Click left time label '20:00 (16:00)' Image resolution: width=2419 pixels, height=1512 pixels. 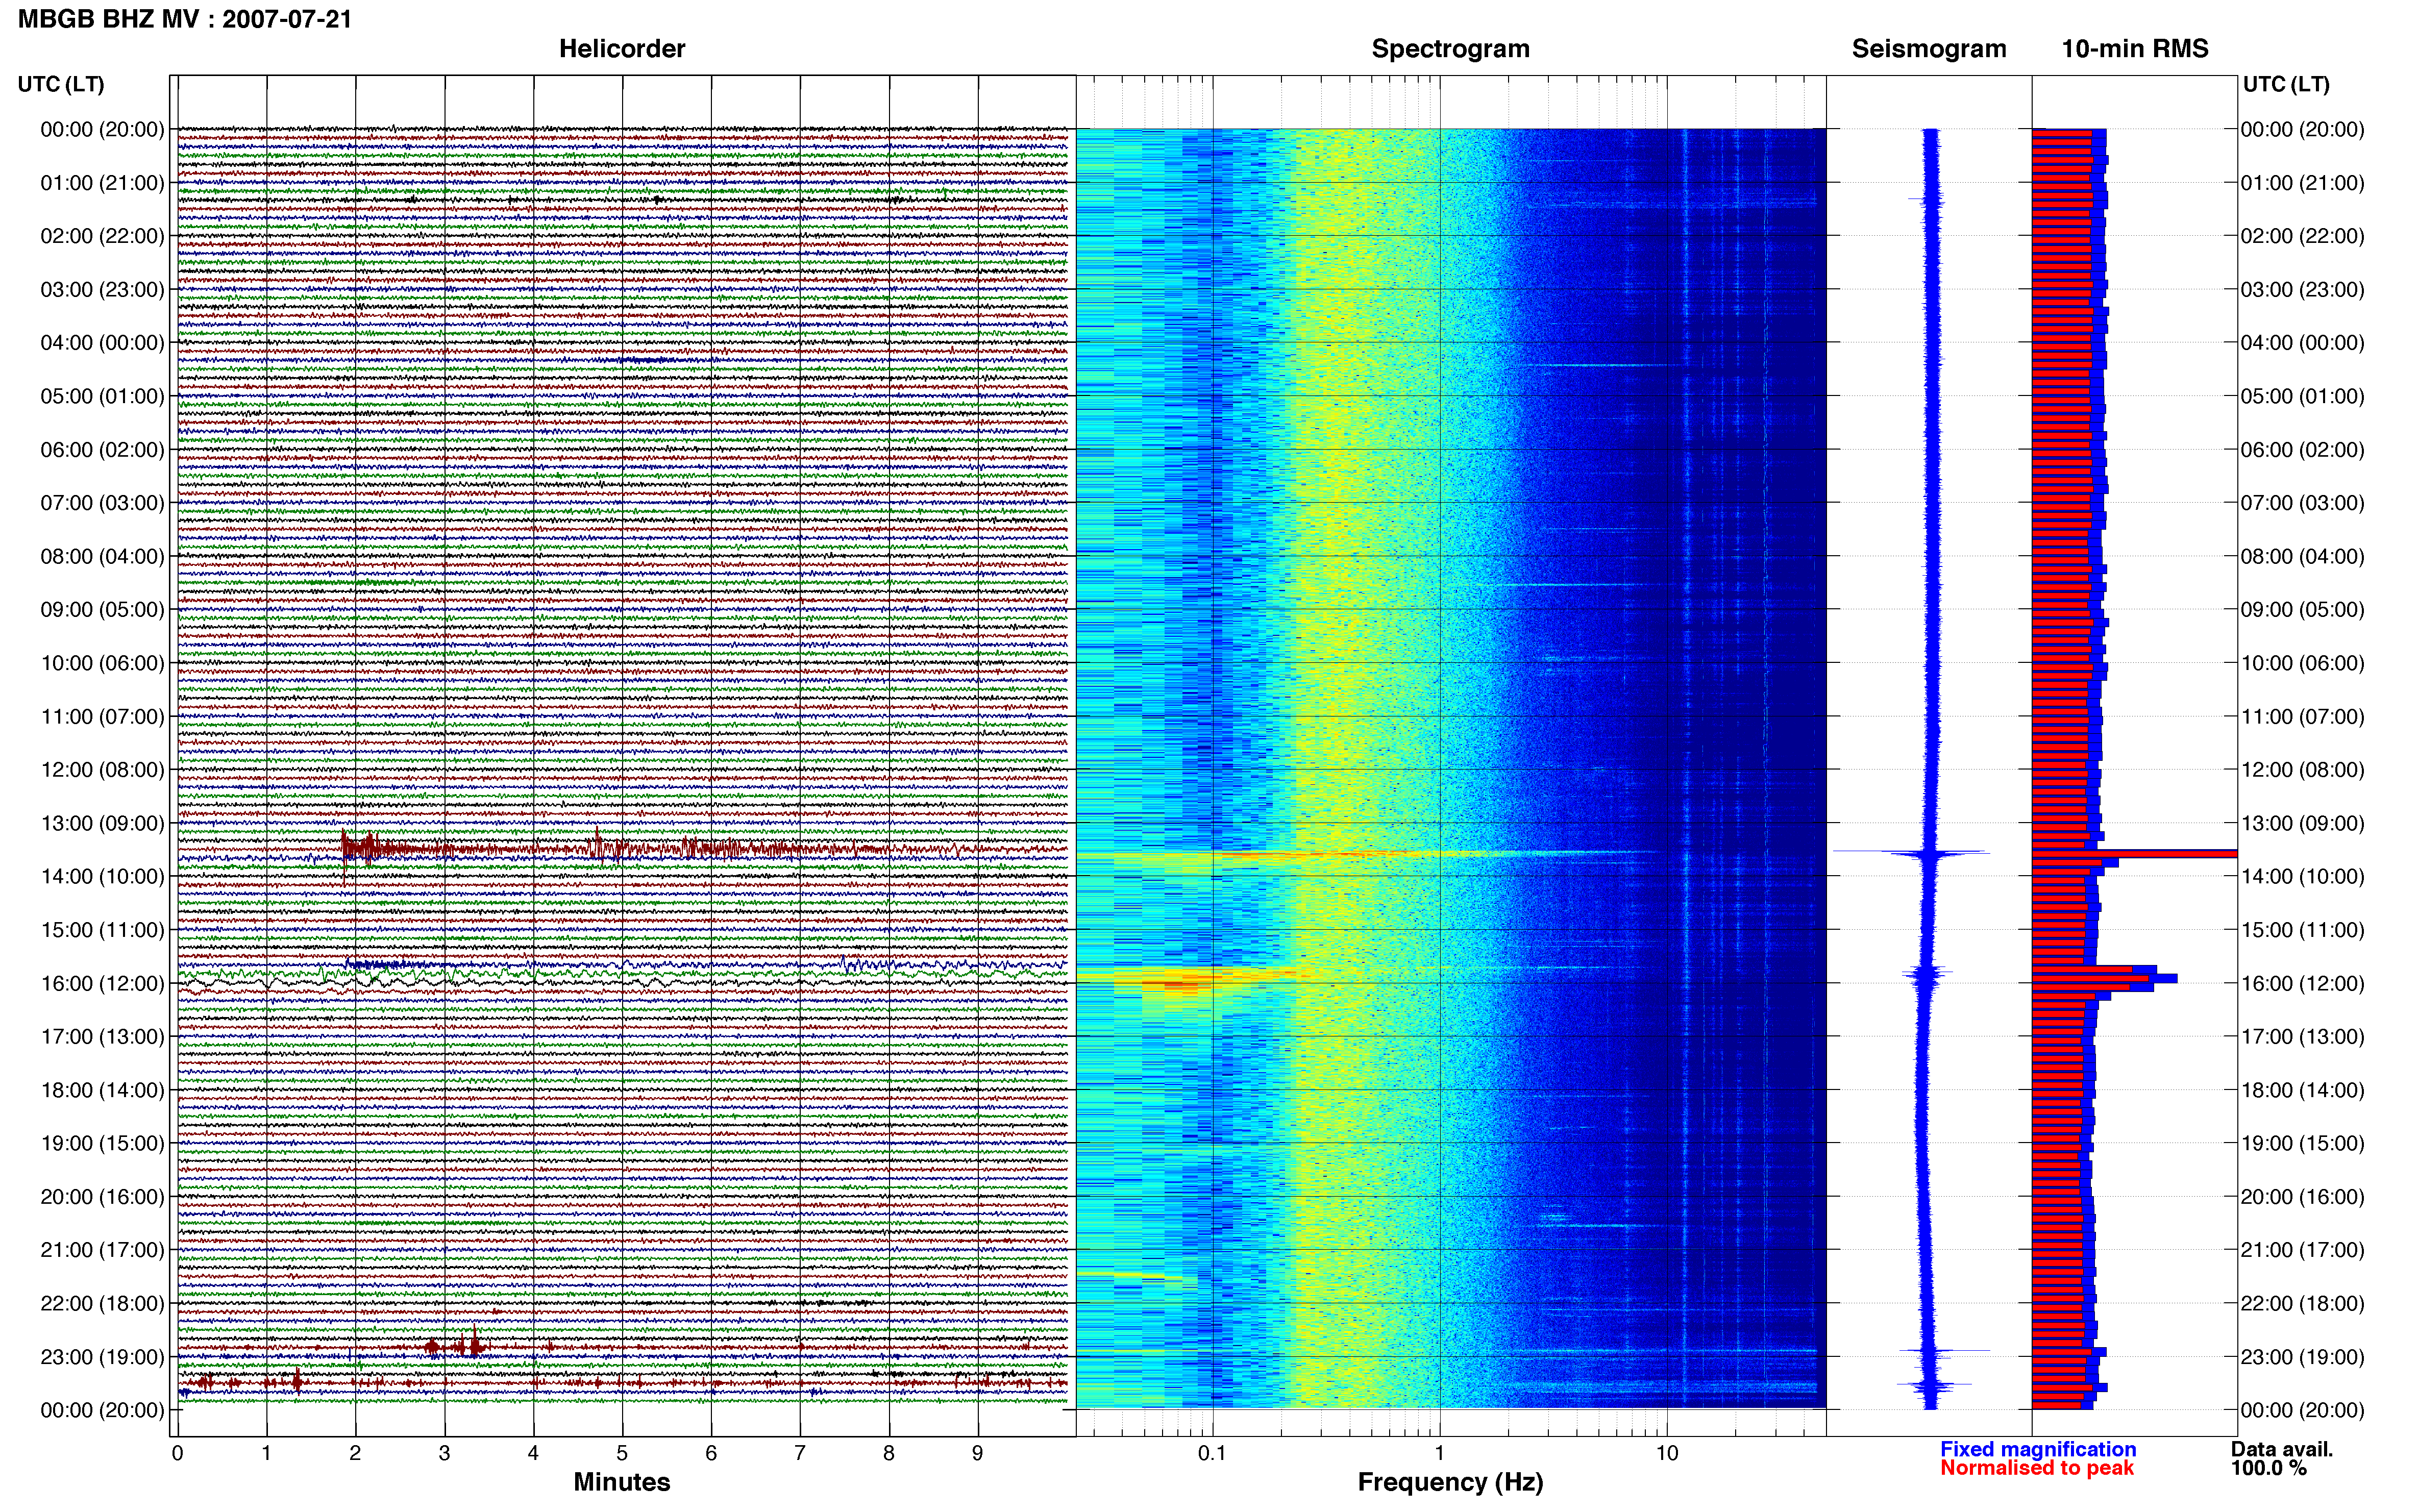click(x=102, y=1196)
